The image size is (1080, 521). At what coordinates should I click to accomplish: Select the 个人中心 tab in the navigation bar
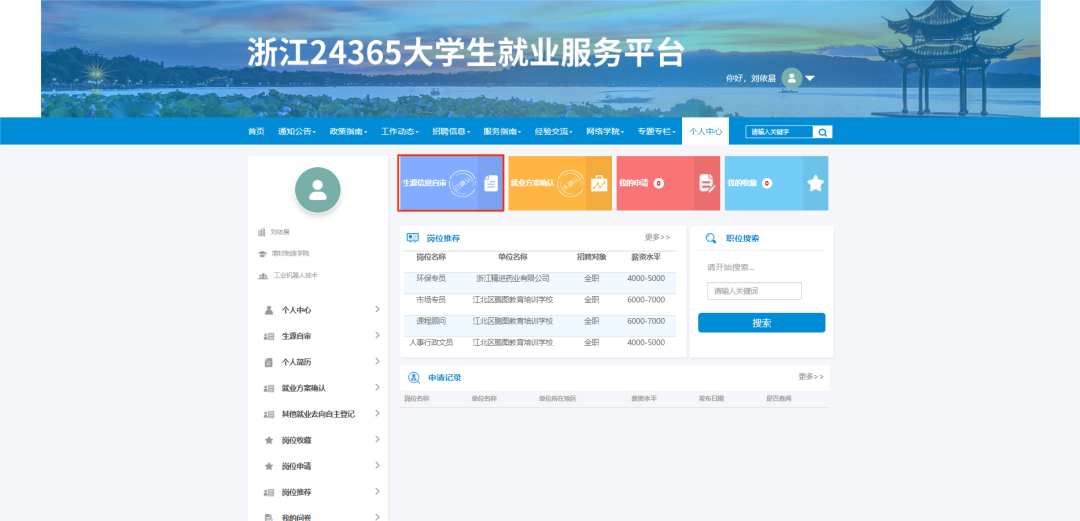[x=705, y=131]
